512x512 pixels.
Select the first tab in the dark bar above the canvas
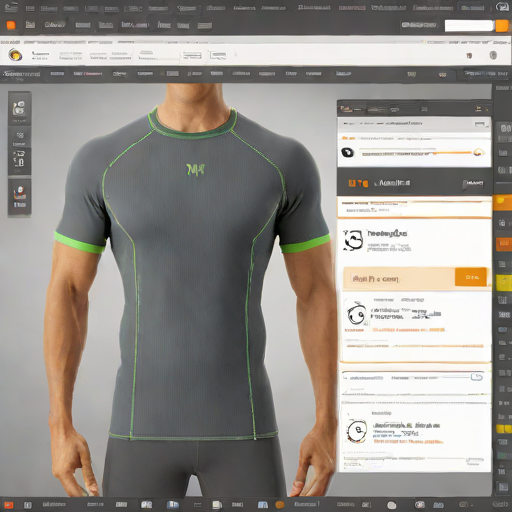pos(21,74)
